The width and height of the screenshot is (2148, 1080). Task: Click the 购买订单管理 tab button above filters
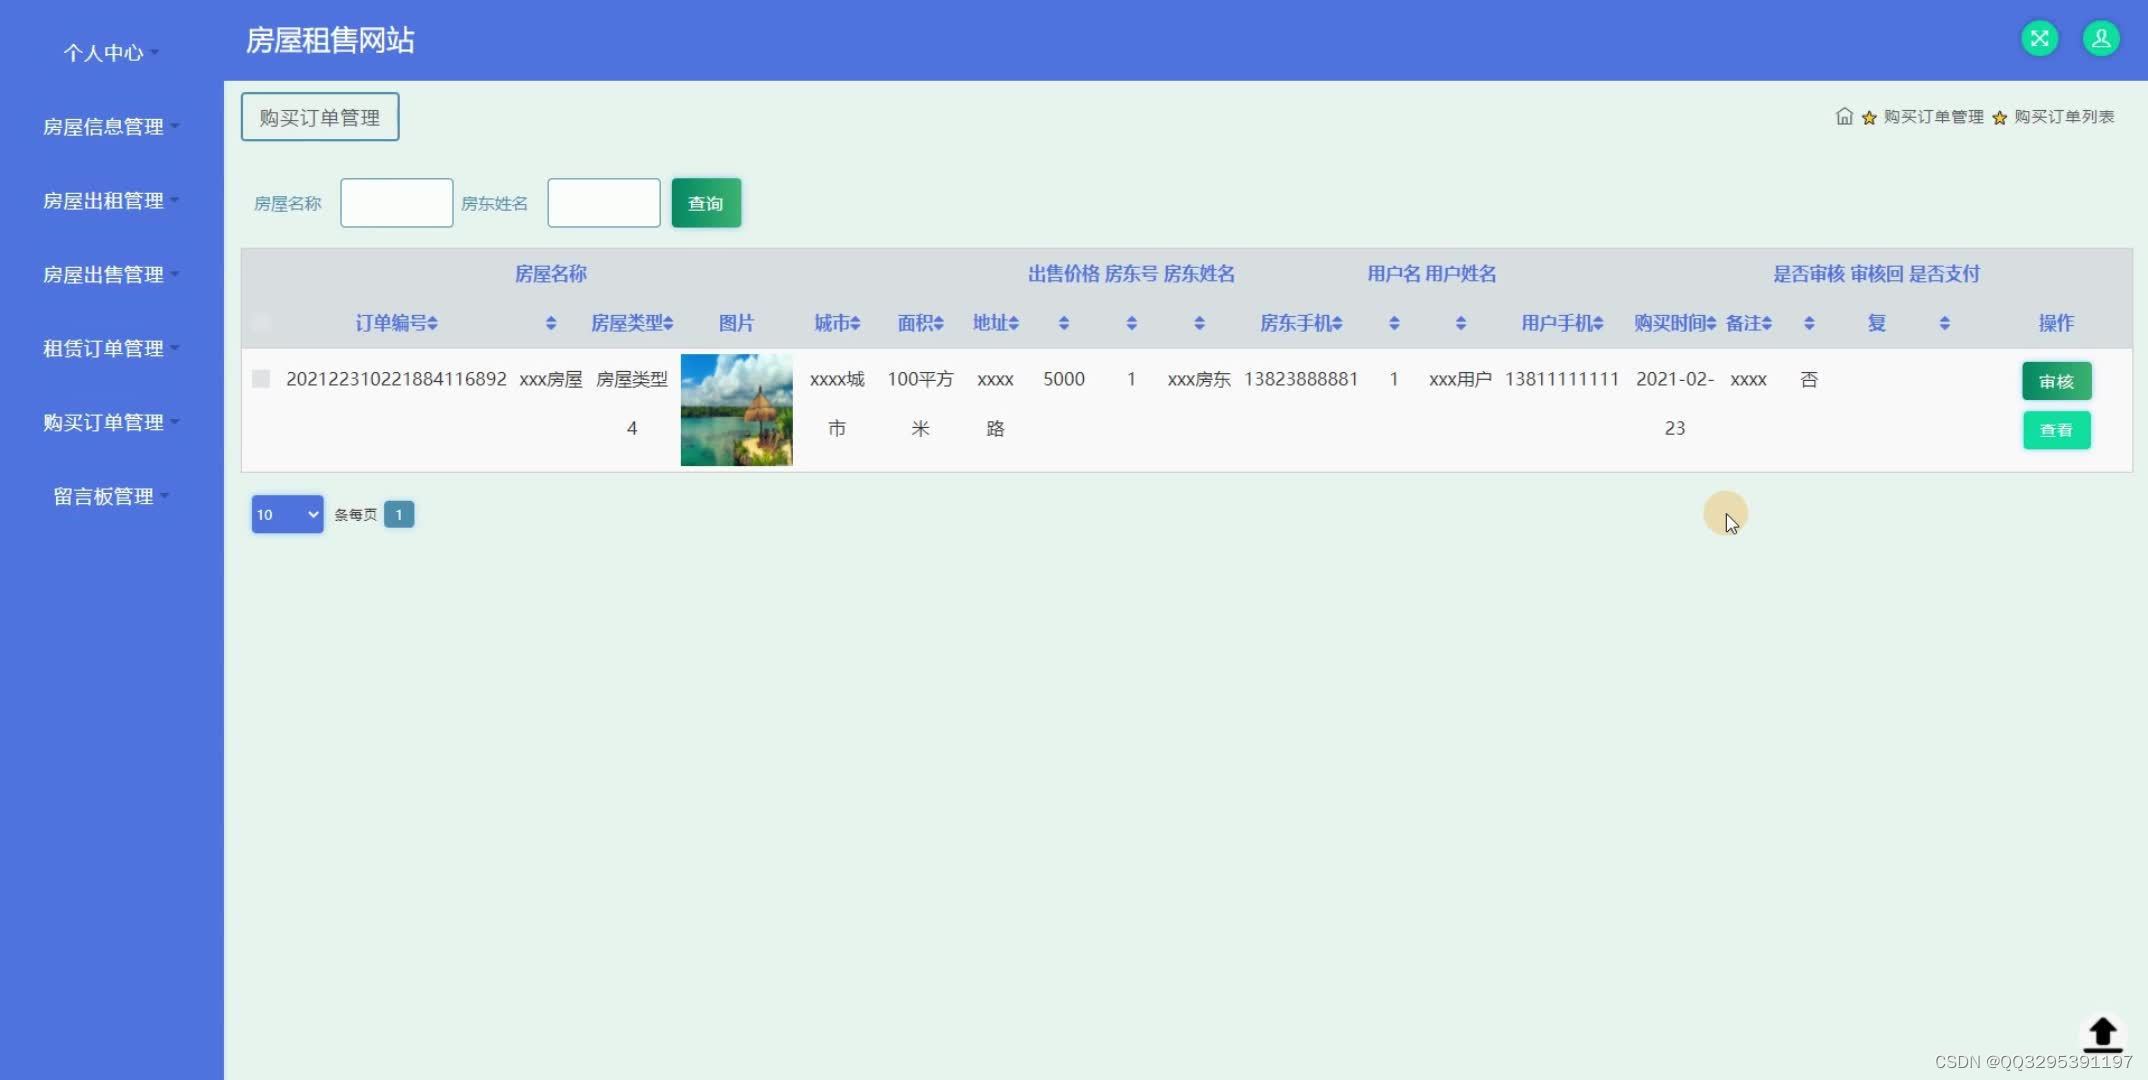point(320,117)
